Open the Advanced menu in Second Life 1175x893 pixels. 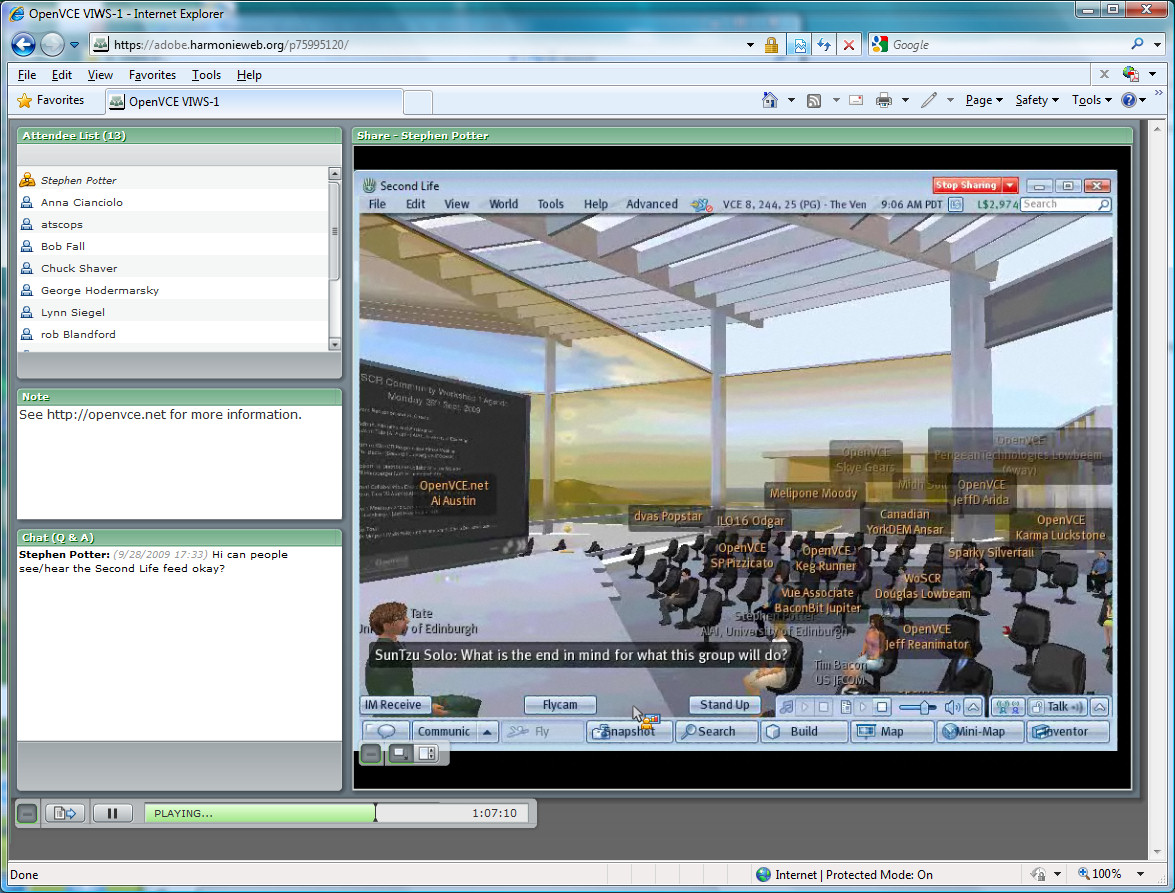click(651, 204)
